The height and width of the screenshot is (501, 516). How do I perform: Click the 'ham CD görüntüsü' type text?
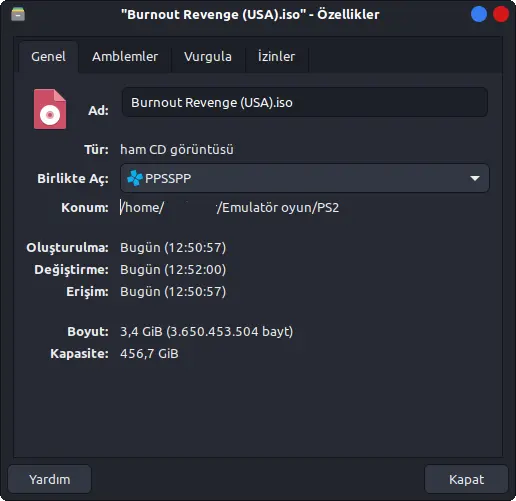click(x=177, y=149)
